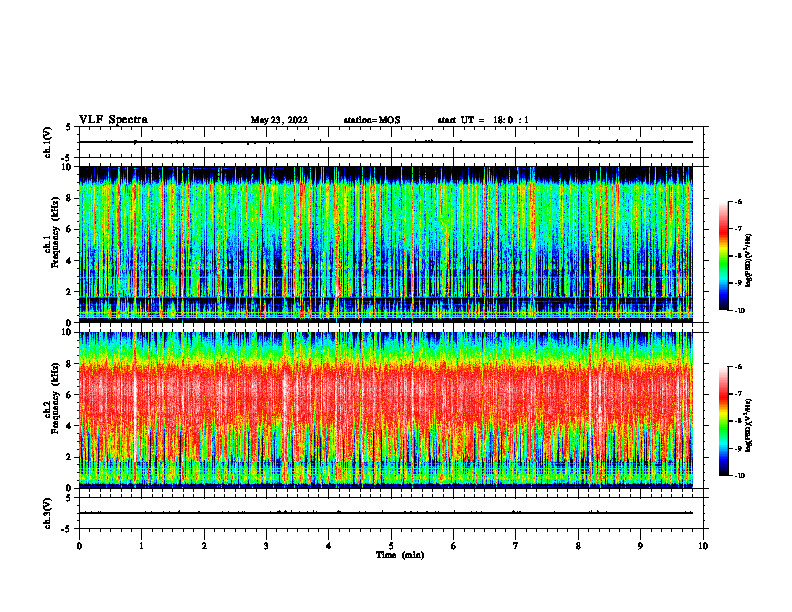This screenshot has width=792, height=612.
Task: Click time axis tick label "9"
Action: click(640, 546)
